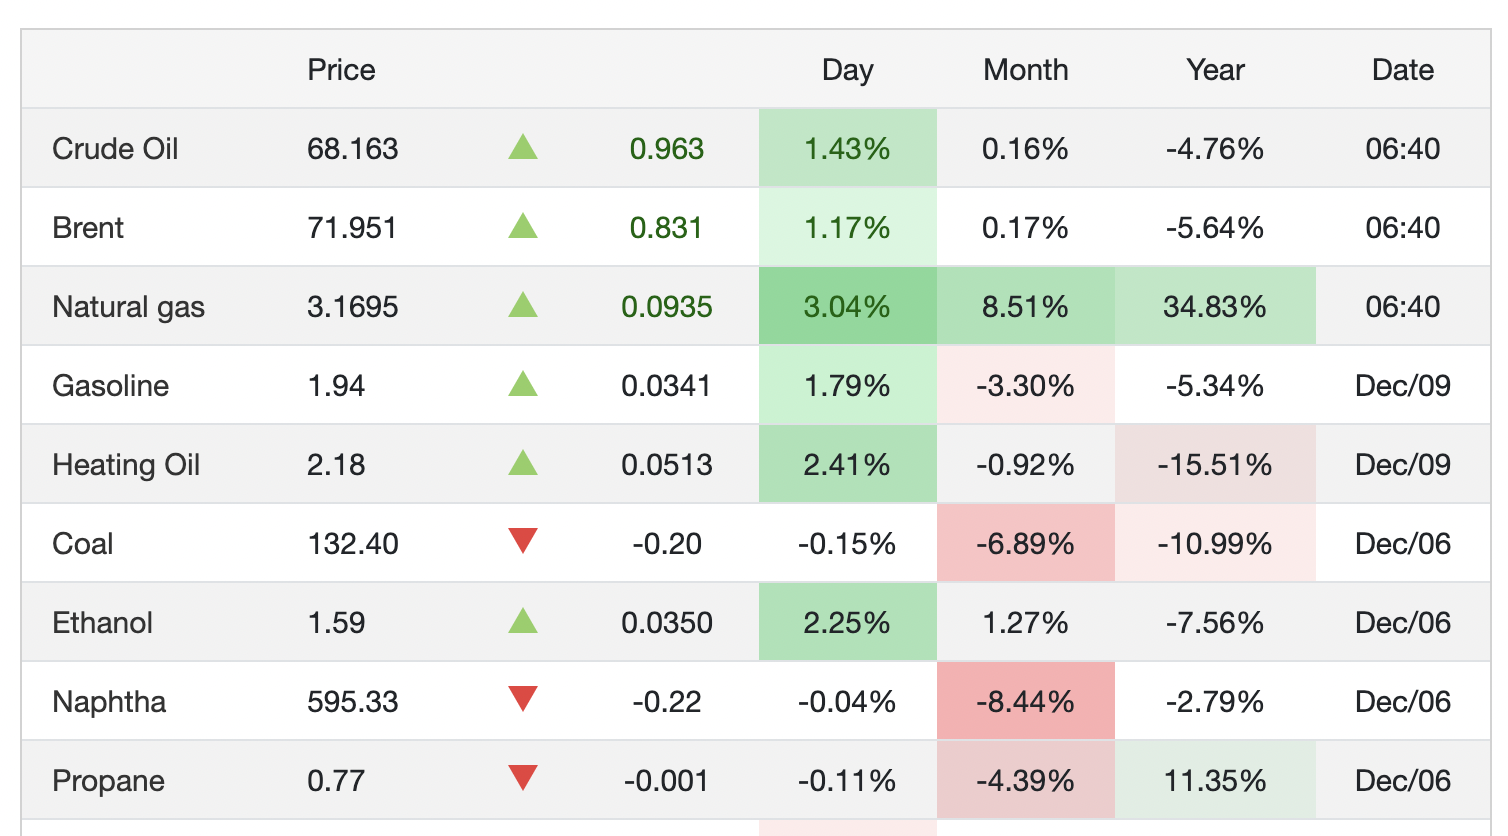Click Ethanol change value 0.0350

pos(666,623)
